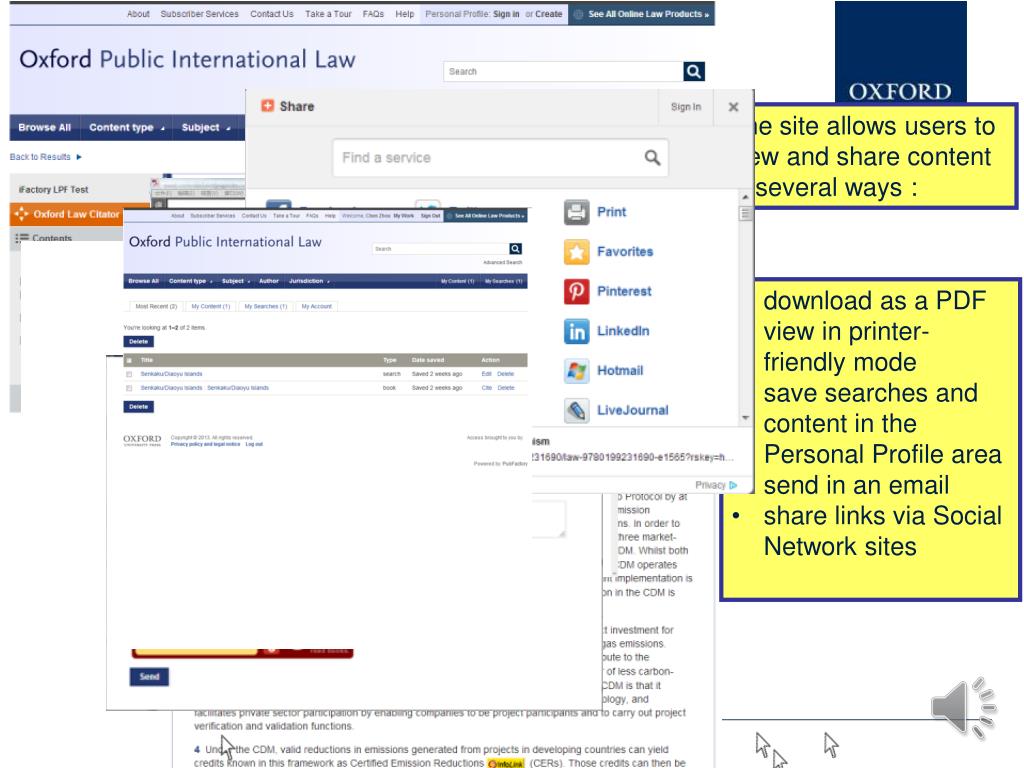Click the main Search input field
Image resolution: width=1024 pixels, height=768 pixels.
point(563,71)
